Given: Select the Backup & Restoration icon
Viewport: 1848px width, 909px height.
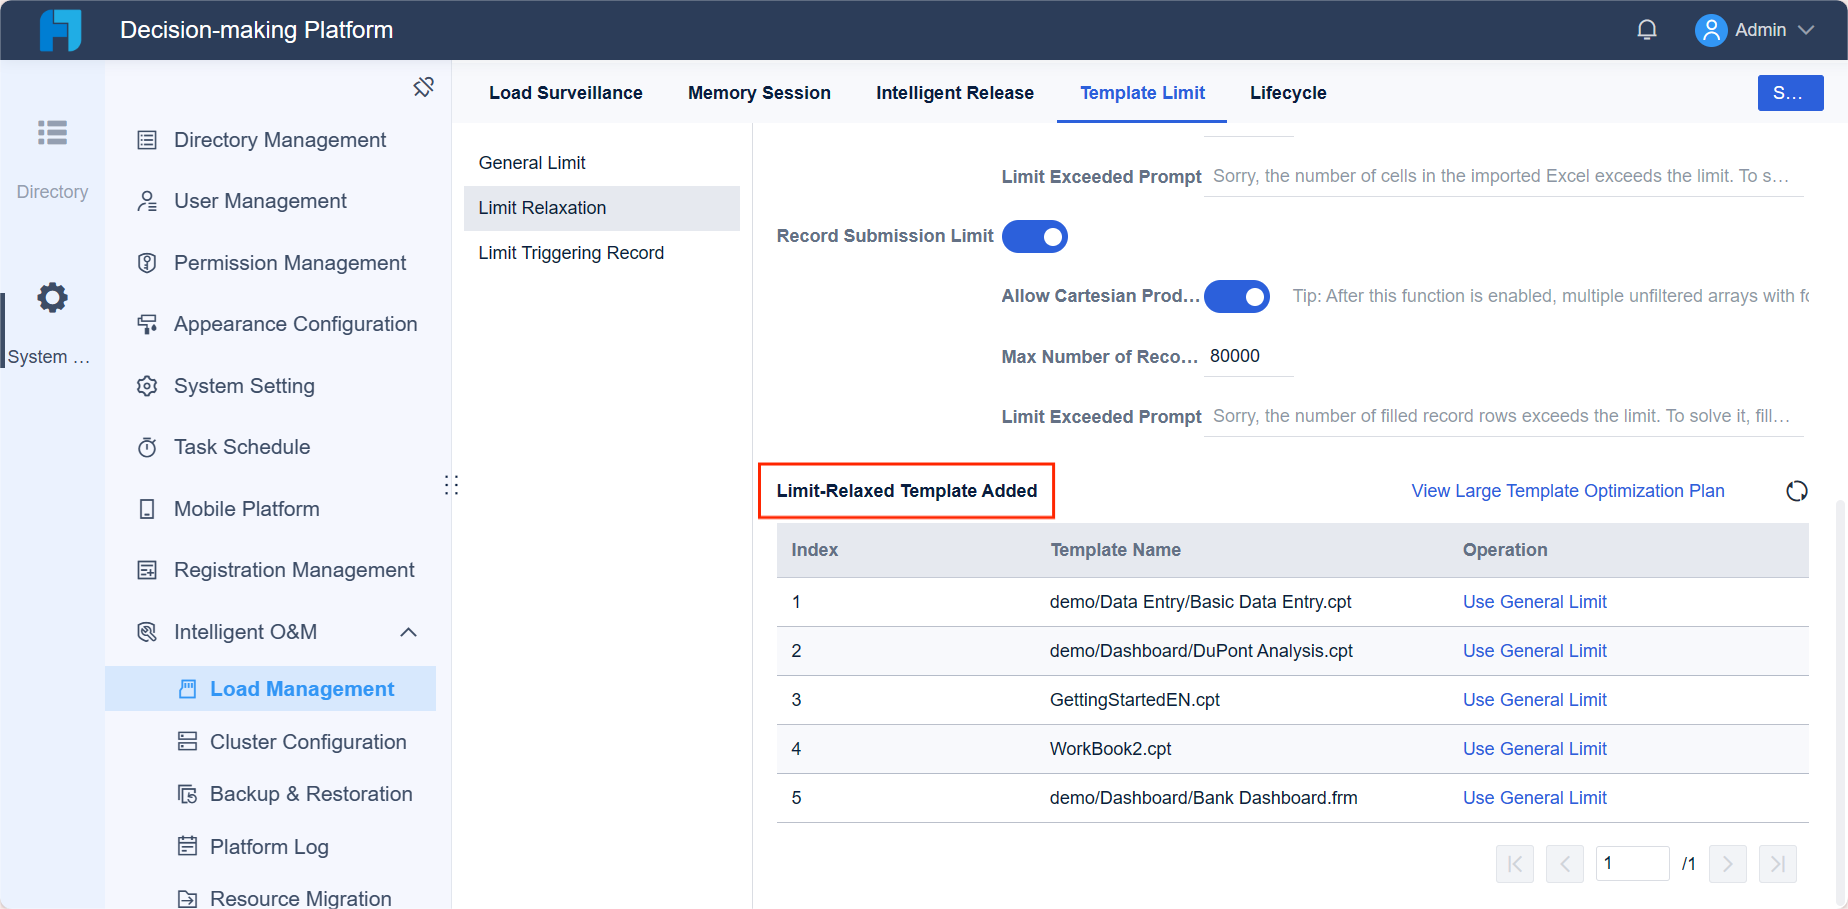Looking at the screenshot, I should (x=187, y=793).
